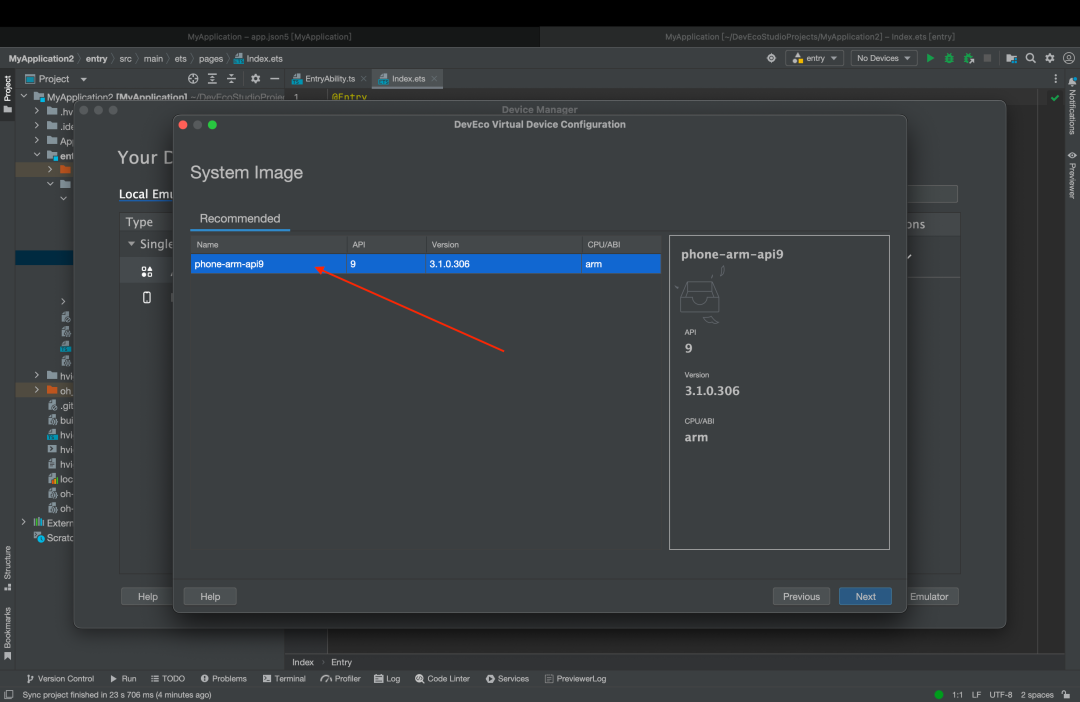Viewport: 1080px width, 702px height.
Task: Expand External Libraries node
Action: [x=24, y=522]
